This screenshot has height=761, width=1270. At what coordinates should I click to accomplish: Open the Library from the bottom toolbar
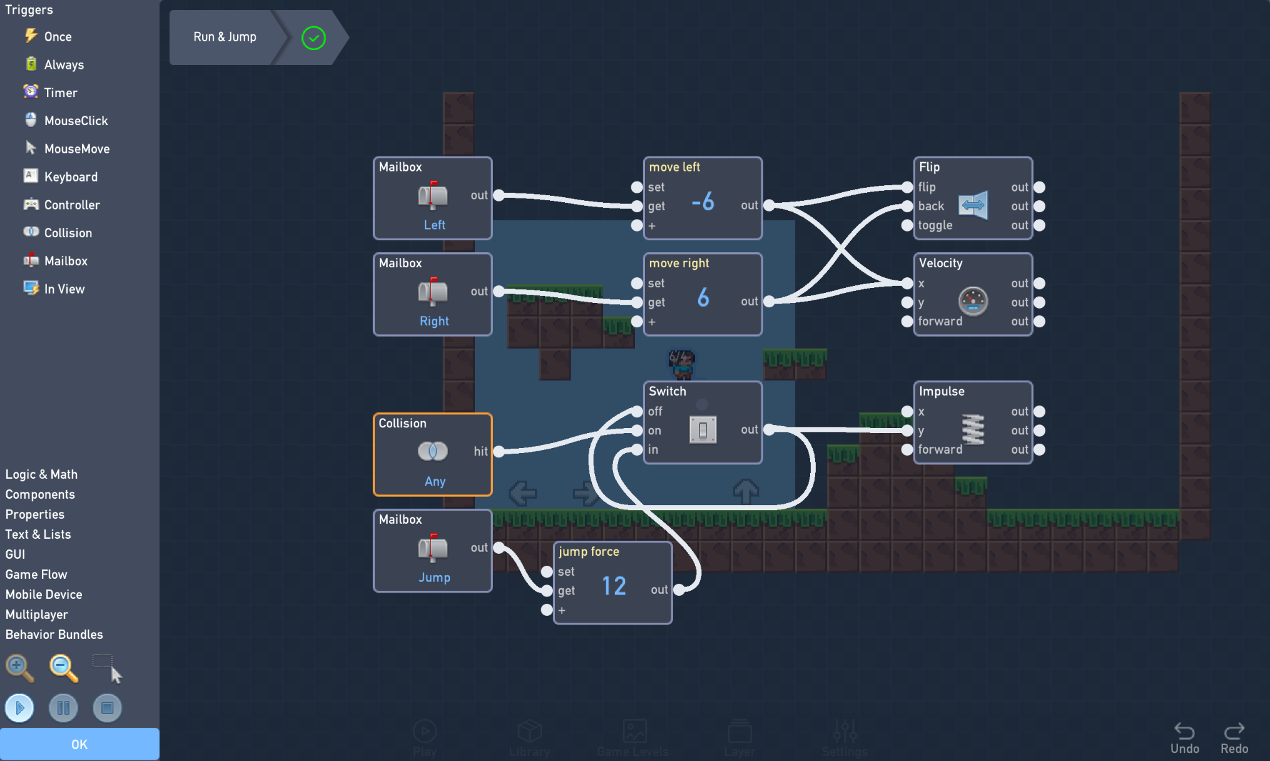coord(529,731)
